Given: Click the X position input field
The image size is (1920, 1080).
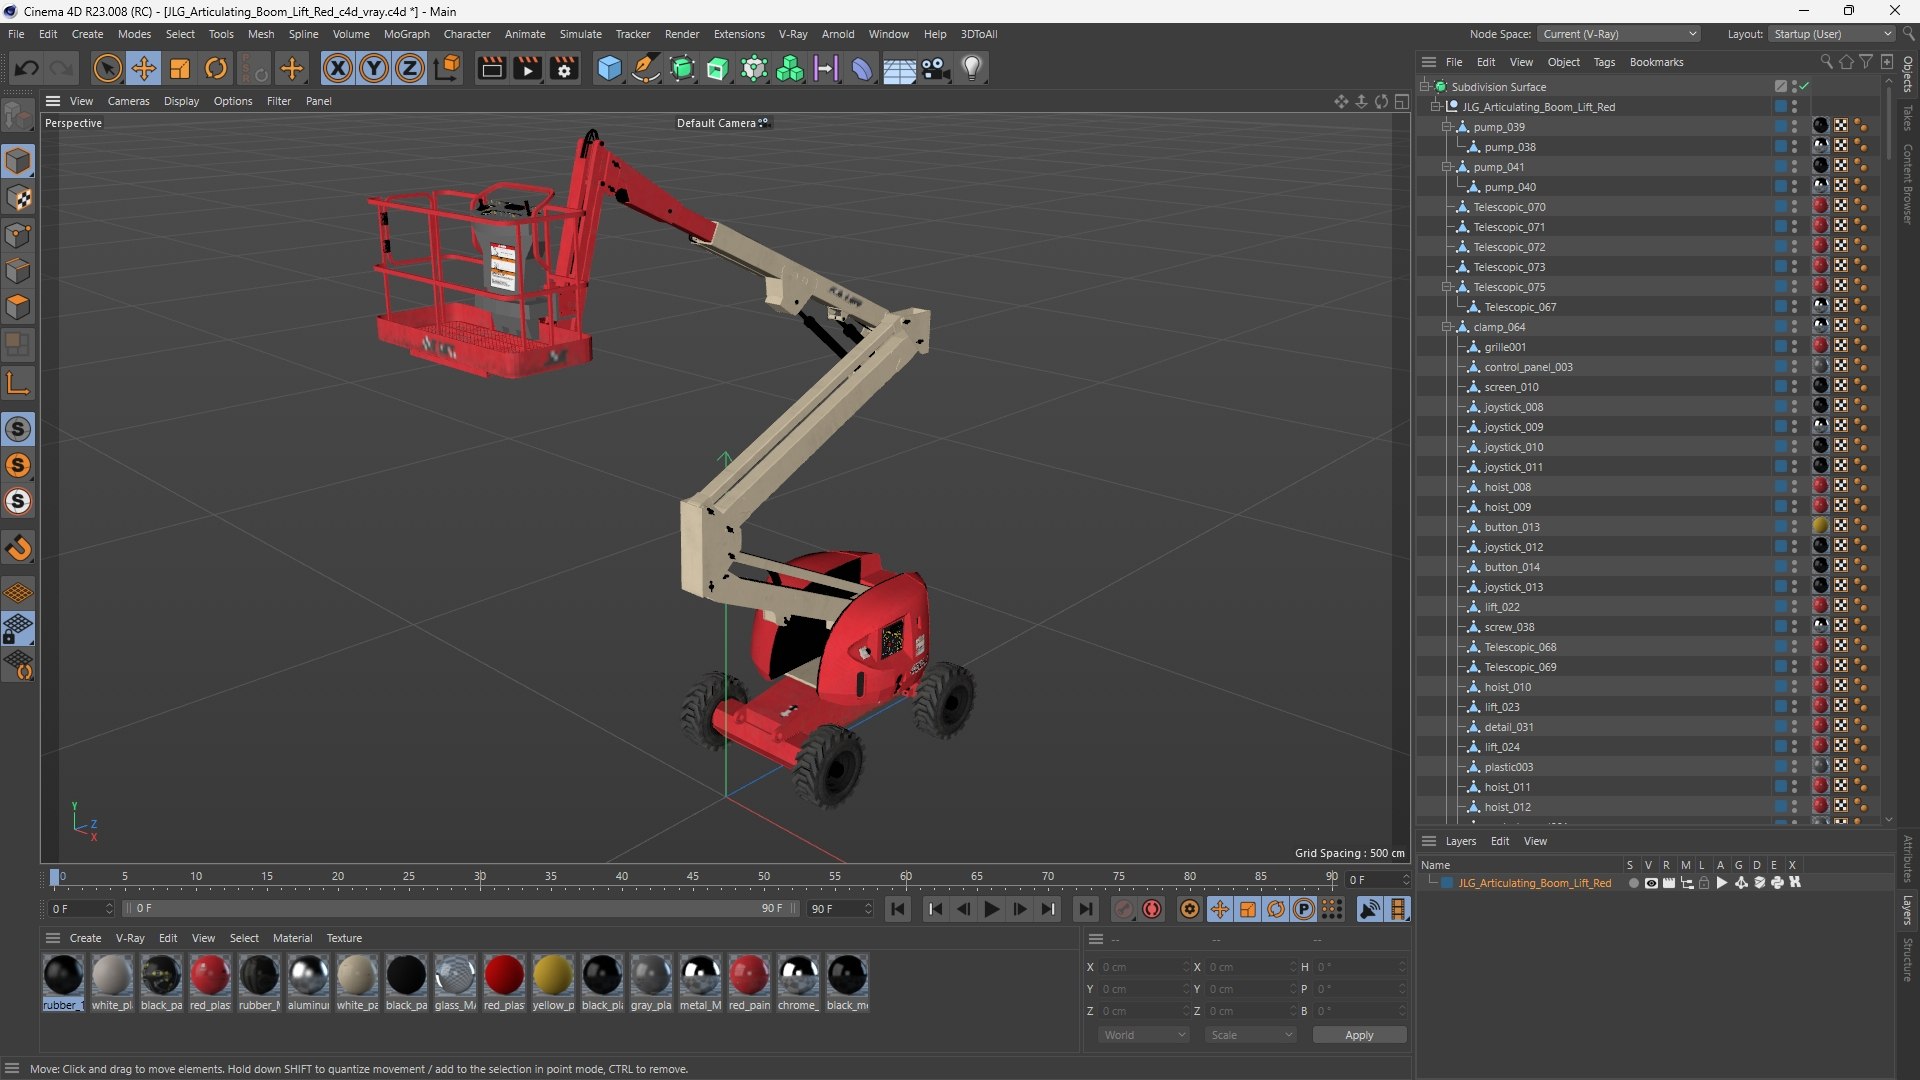Looking at the screenshot, I should click(x=1144, y=967).
